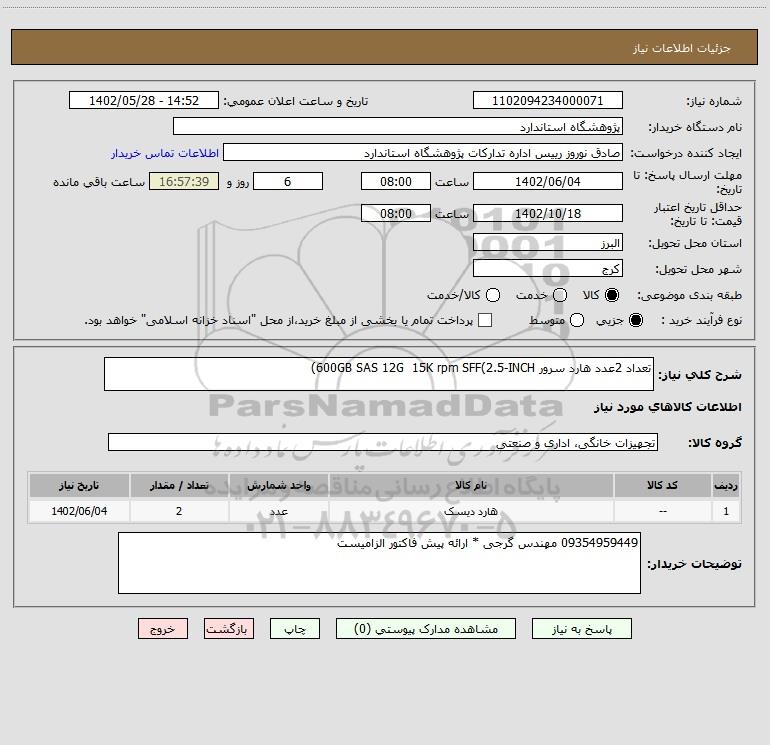Click the buyer organization name field
The height and width of the screenshot is (745, 770).
tap(398, 126)
